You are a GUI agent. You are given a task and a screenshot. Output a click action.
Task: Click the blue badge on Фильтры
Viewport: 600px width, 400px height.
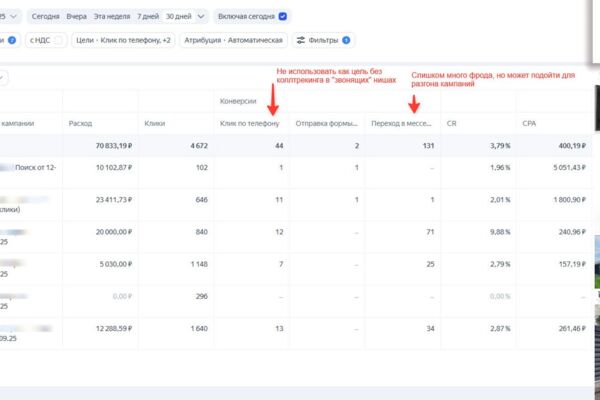coord(346,40)
